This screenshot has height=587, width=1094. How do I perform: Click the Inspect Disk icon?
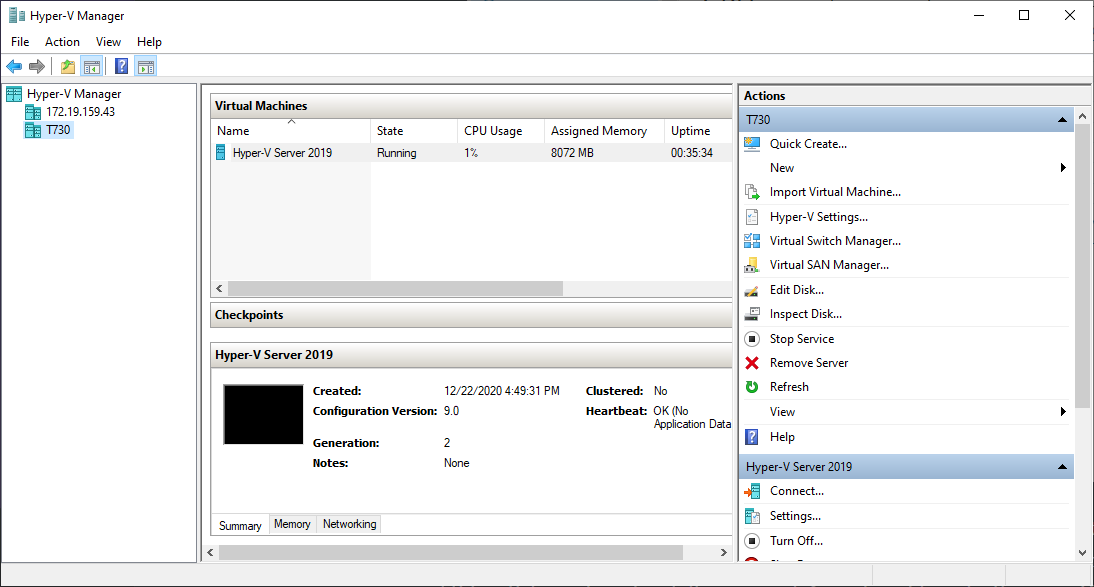click(752, 314)
